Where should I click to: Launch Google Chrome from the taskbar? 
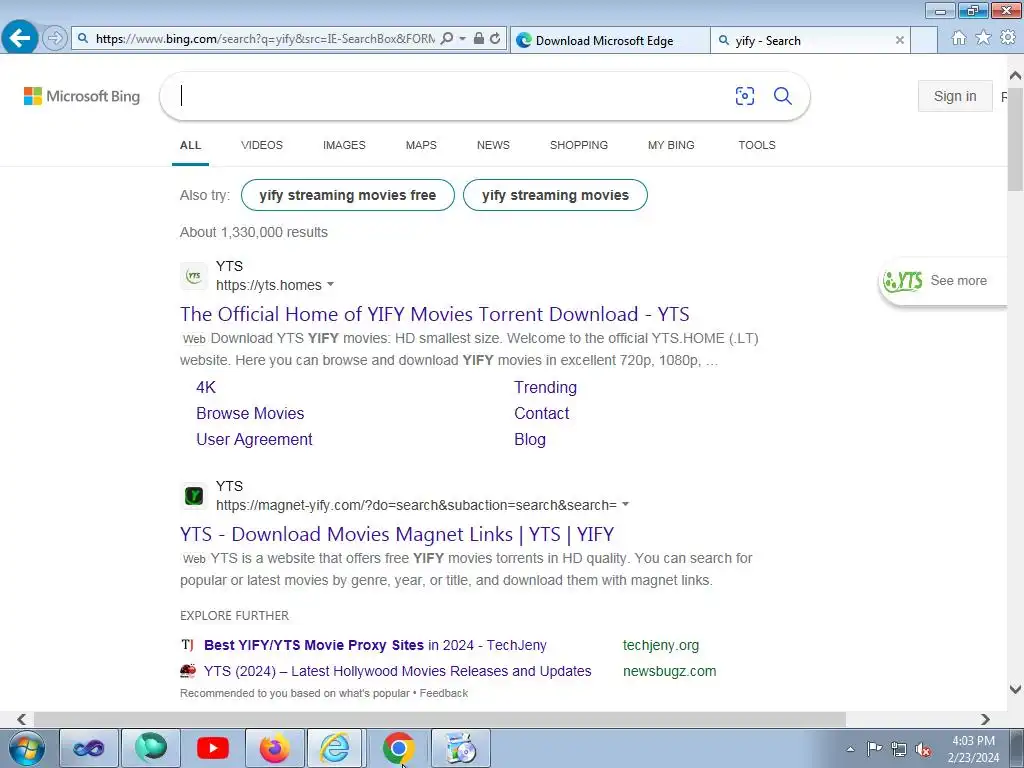click(398, 748)
